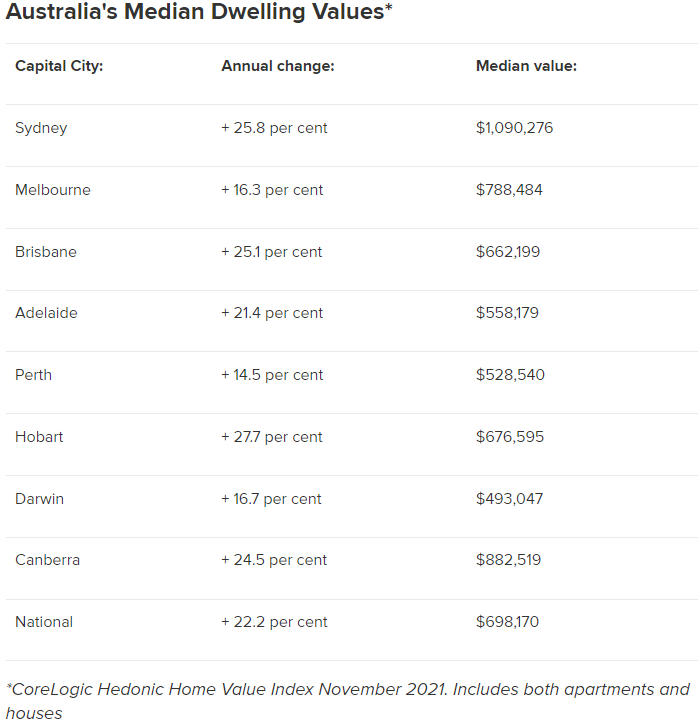The height and width of the screenshot is (720, 700).
Task: Click the CoreLogic Hedonic Home Value Index footnote
Action: click(x=348, y=701)
